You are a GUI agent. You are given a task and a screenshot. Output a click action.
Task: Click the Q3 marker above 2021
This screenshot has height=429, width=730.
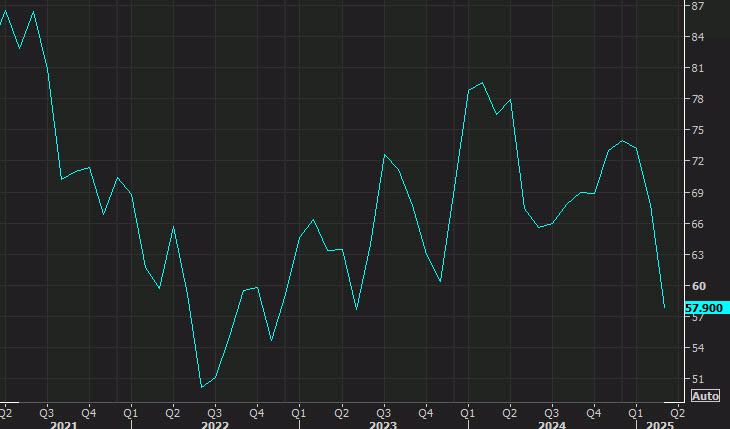[x=47, y=413]
